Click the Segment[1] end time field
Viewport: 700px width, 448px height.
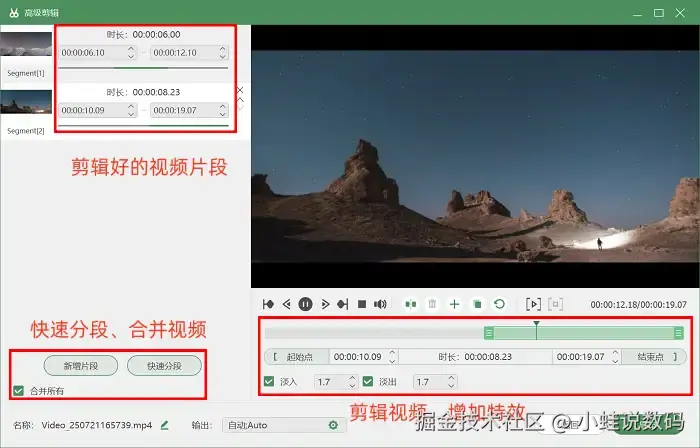pyautogui.click(x=190, y=53)
